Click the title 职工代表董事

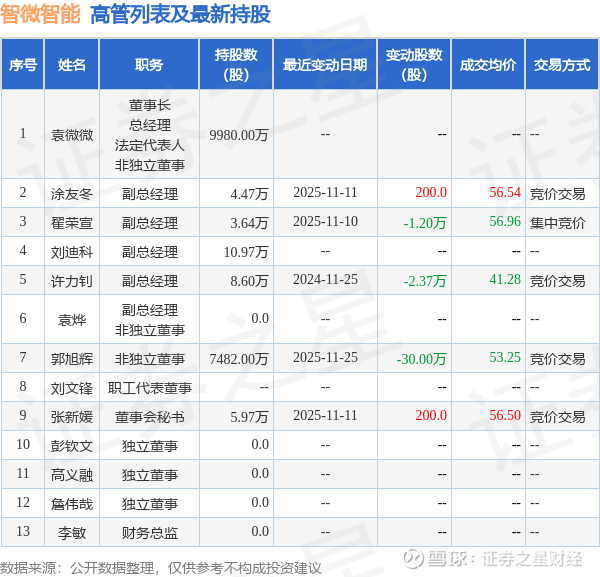[150, 388]
